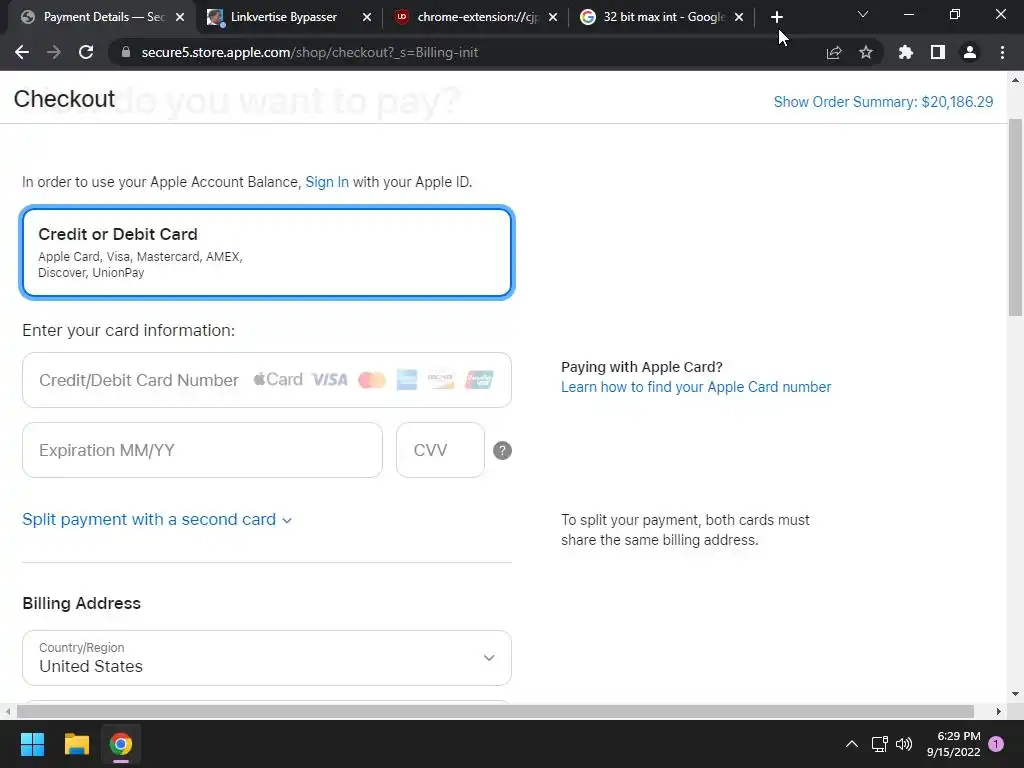Open the taskbar clock and date

[x=953, y=744]
